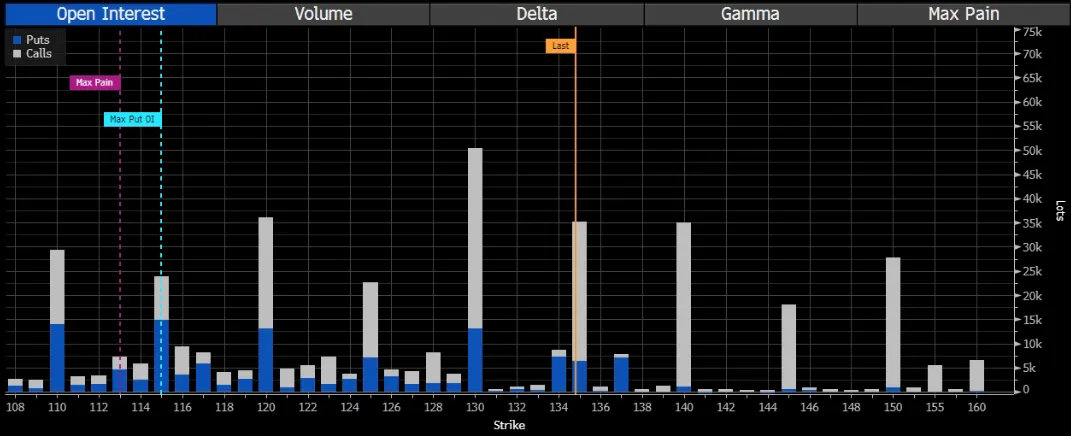Image resolution: width=1071 pixels, height=436 pixels.
Task: Click the bar at strike 145
Action: click(x=789, y=349)
